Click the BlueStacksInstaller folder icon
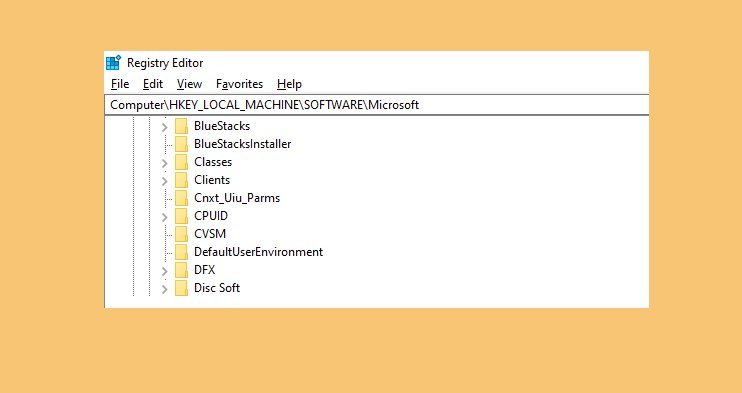Image resolution: width=742 pixels, height=393 pixels. (181, 144)
